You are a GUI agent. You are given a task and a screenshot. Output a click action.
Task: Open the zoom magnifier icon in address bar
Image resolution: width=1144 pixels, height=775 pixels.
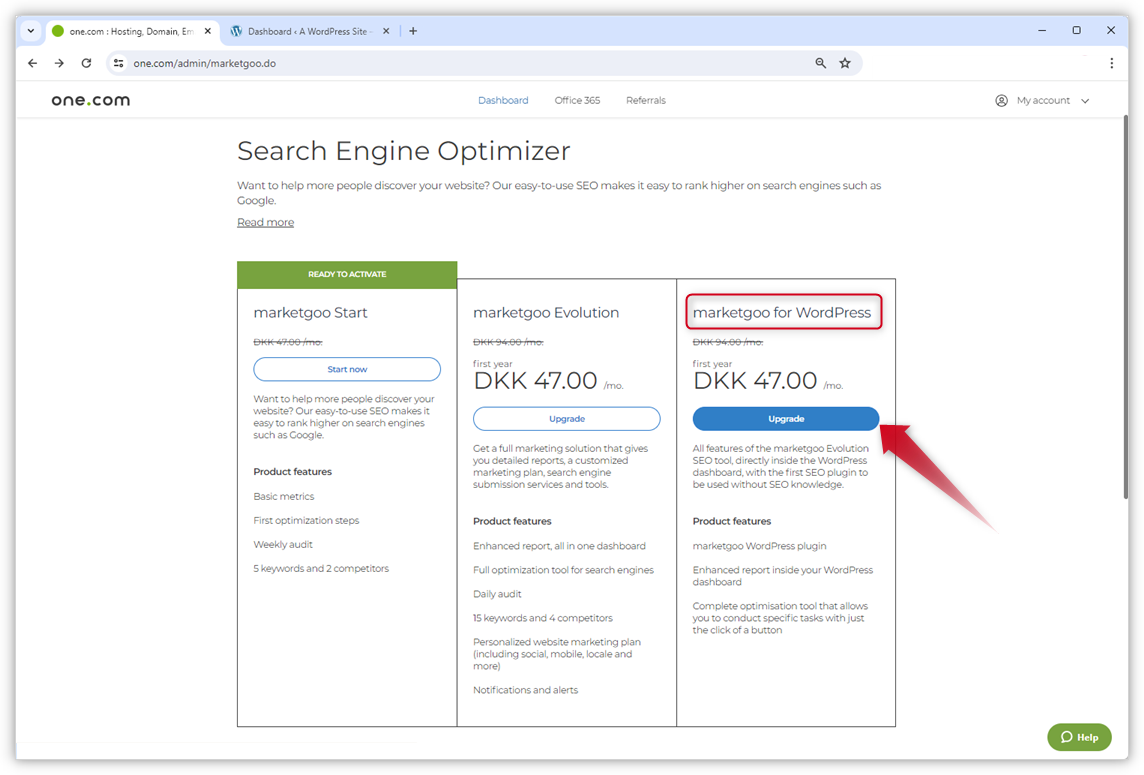[x=820, y=63]
